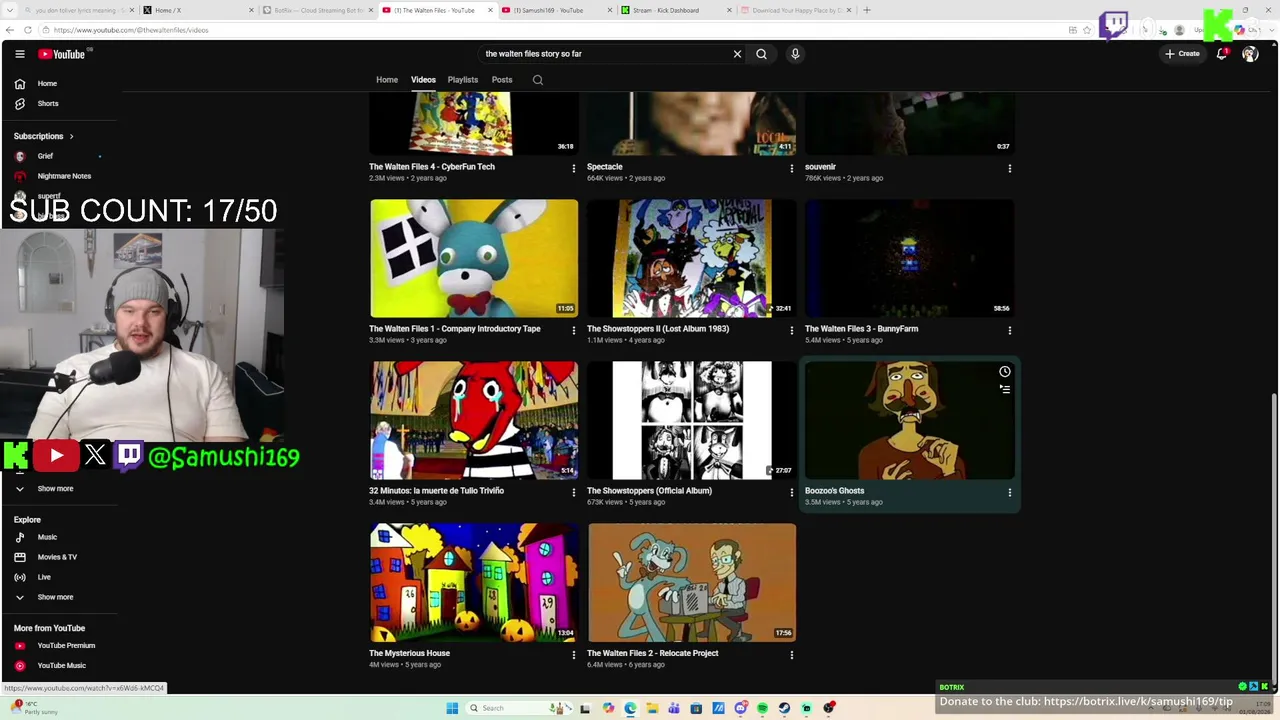1280x720 pixels.
Task: Add Boozoo's Ghosts to Watch later
Action: (x=1005, y=372)
